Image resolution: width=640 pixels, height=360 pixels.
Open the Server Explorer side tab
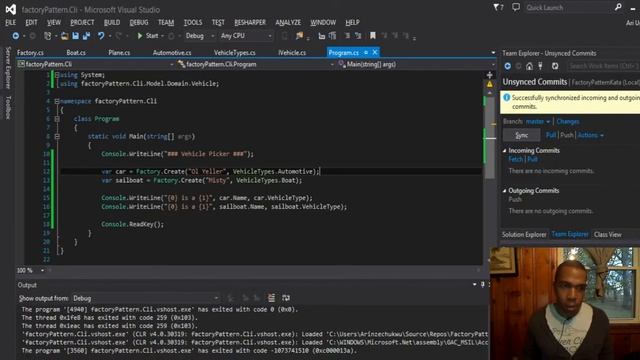click(8, 68)
